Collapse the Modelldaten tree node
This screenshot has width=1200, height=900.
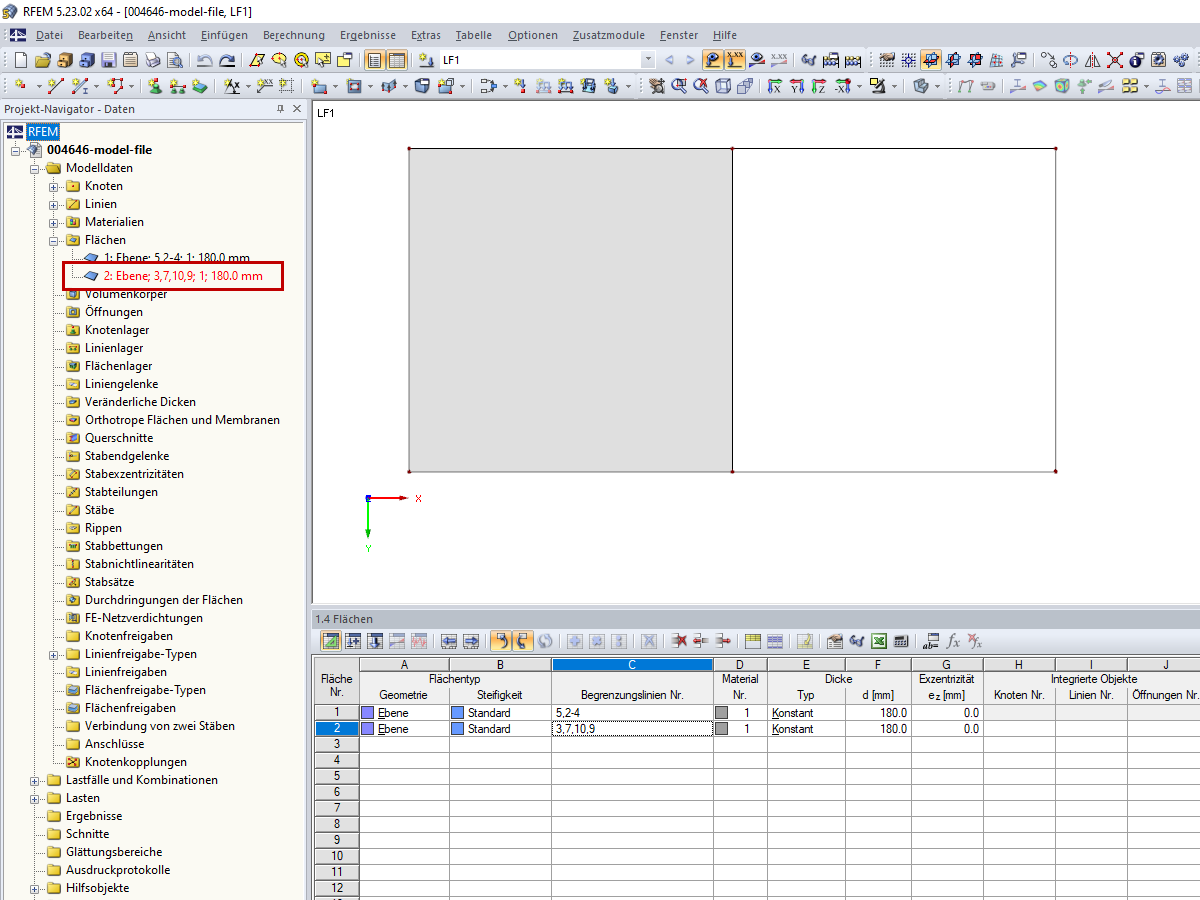pyautogui.click(x=35, y=168)
